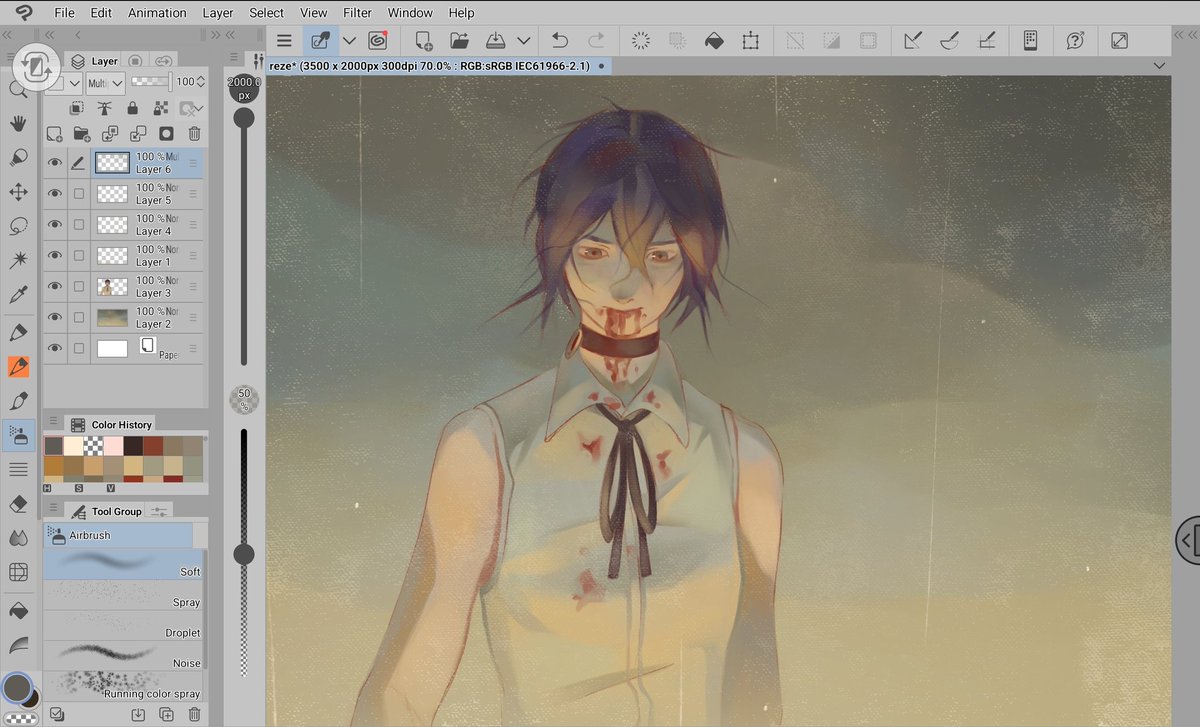This screenshot has width=1200, height=727.
Task: Click the Open file folder icon
Action: 459,41
